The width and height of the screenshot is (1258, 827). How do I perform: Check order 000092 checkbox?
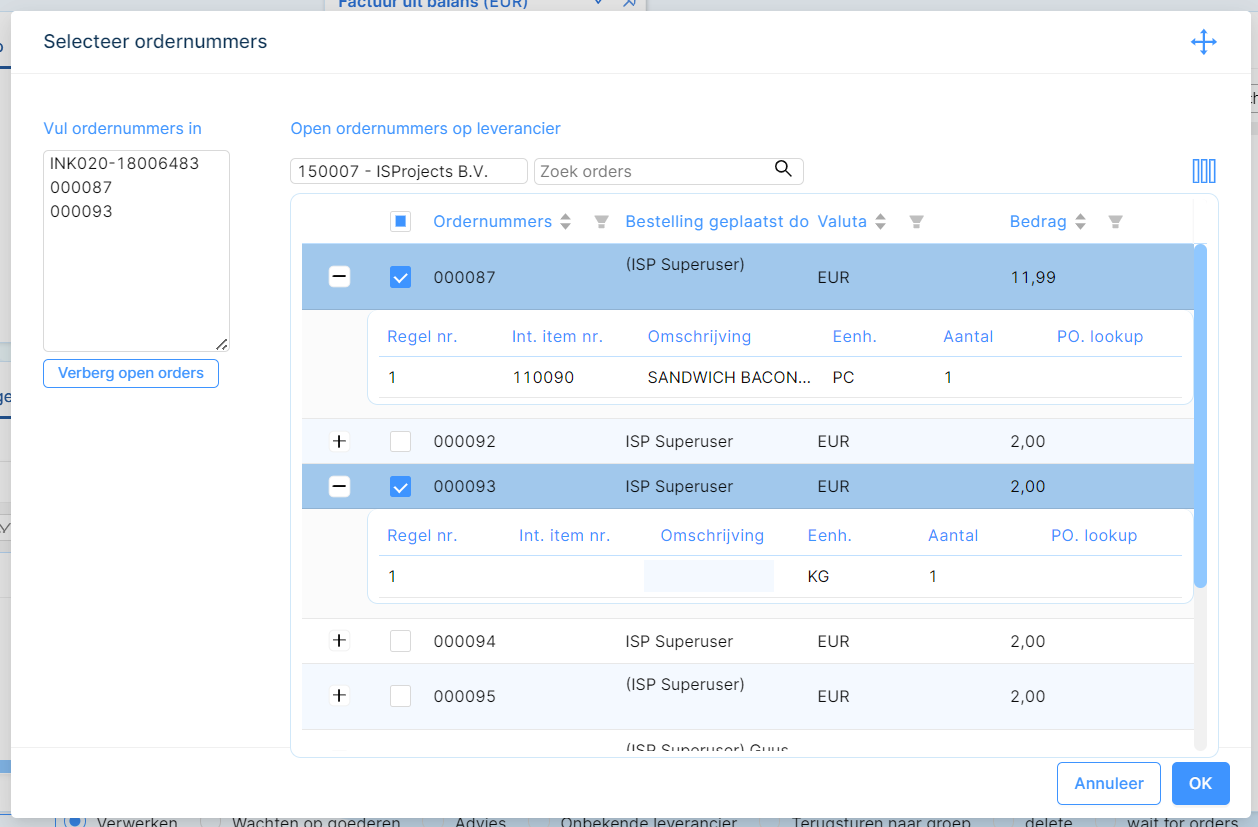[400, 441]
